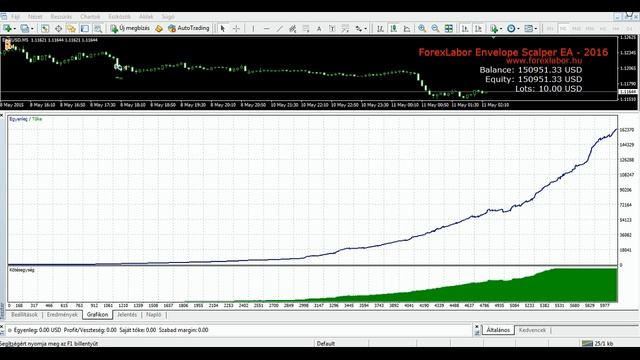640x360 pixels.
Task: Click the Új megbízás button
Action: click(x=130, y=28)
